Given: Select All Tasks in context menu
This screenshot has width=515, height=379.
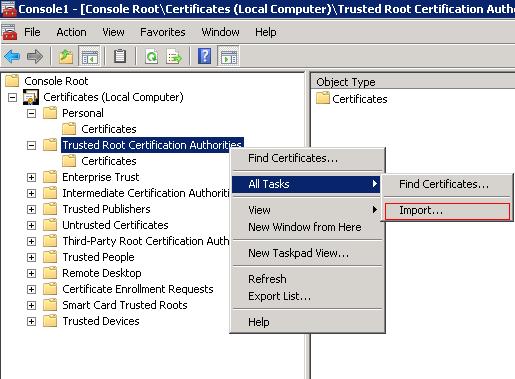Looking at the screenshot, I should point(306,184).
